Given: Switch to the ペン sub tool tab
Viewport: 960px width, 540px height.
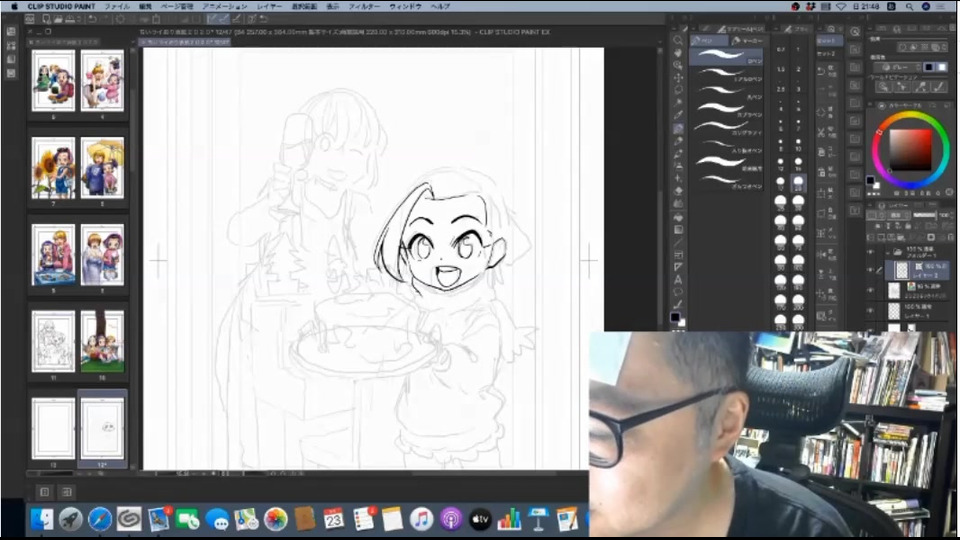Looking at the screenshot, I should [709, 40].
